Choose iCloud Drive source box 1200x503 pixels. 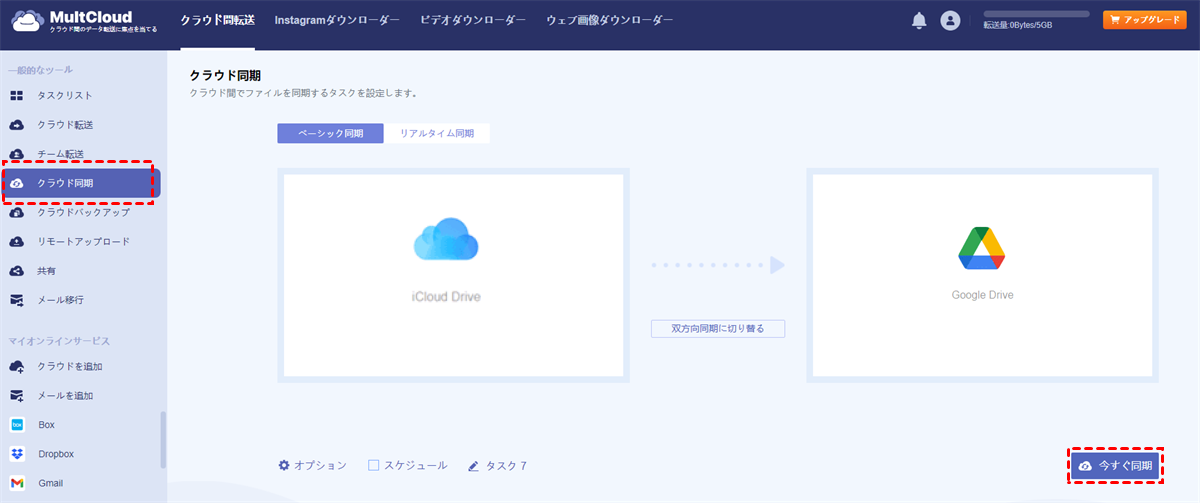tap(453, 275)
